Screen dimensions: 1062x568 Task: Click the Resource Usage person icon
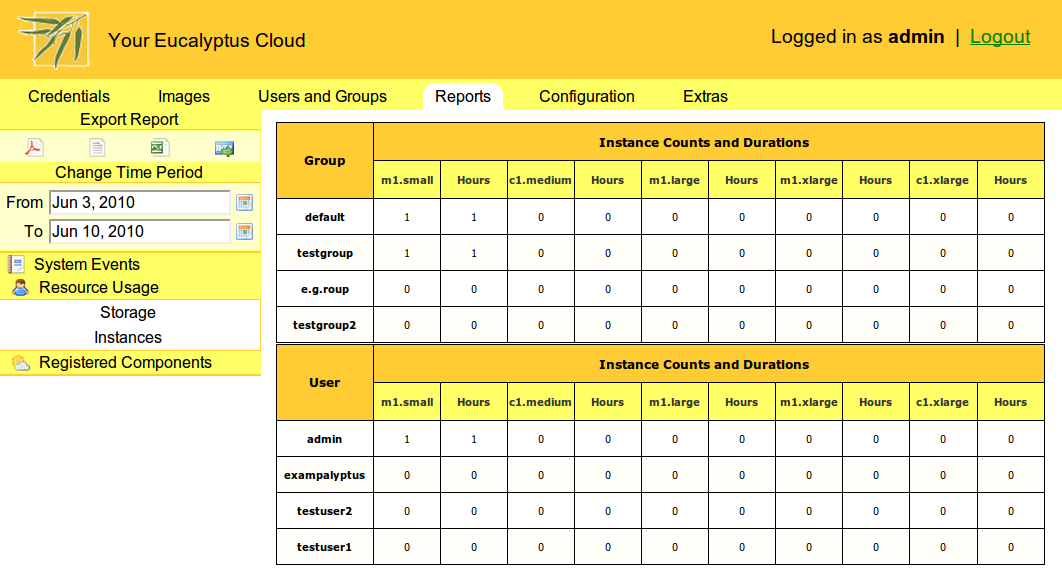pos(20,288)
